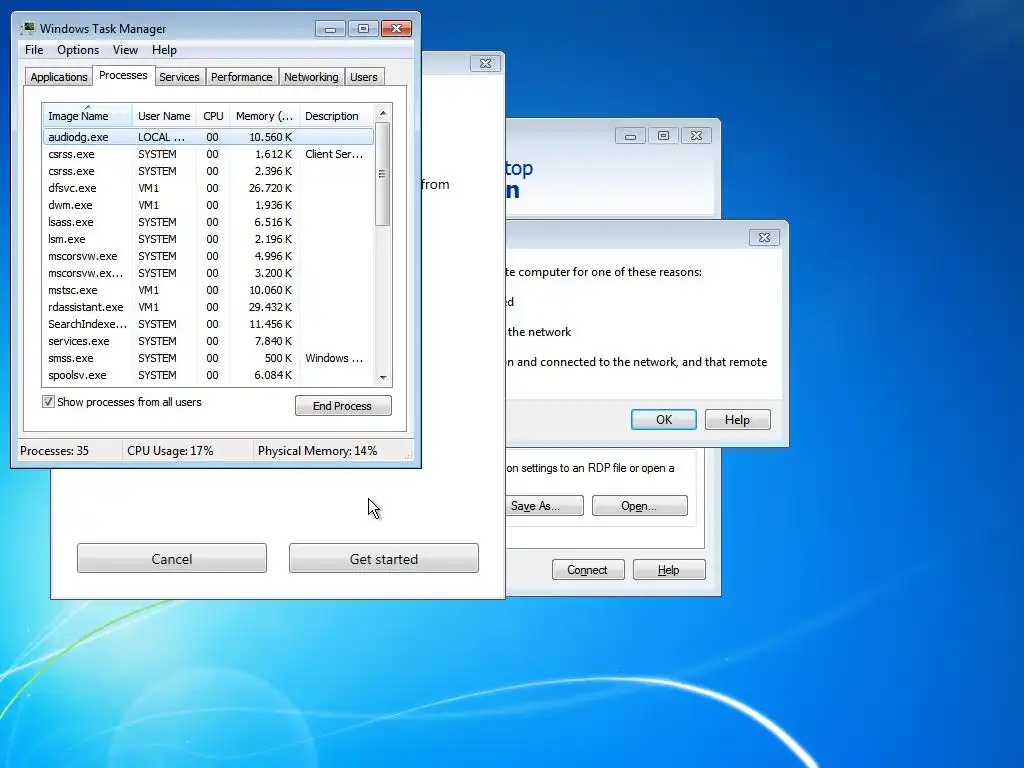Select the audiodg.exe process row

[x=208, y=137]
